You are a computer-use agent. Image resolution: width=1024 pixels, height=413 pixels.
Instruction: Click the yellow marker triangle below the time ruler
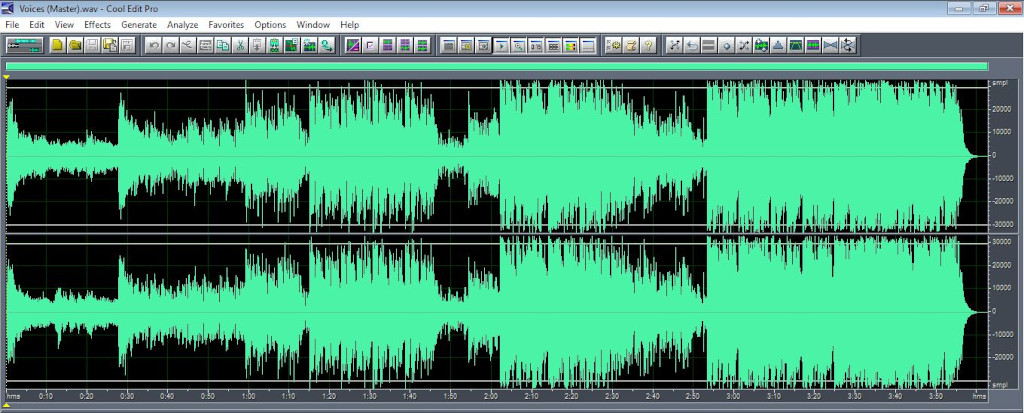click(7, 406)
